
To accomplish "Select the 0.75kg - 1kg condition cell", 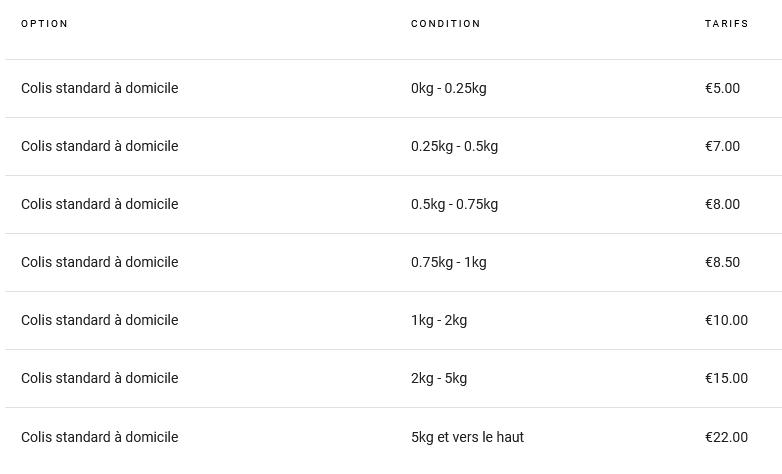I will point(448,262).
